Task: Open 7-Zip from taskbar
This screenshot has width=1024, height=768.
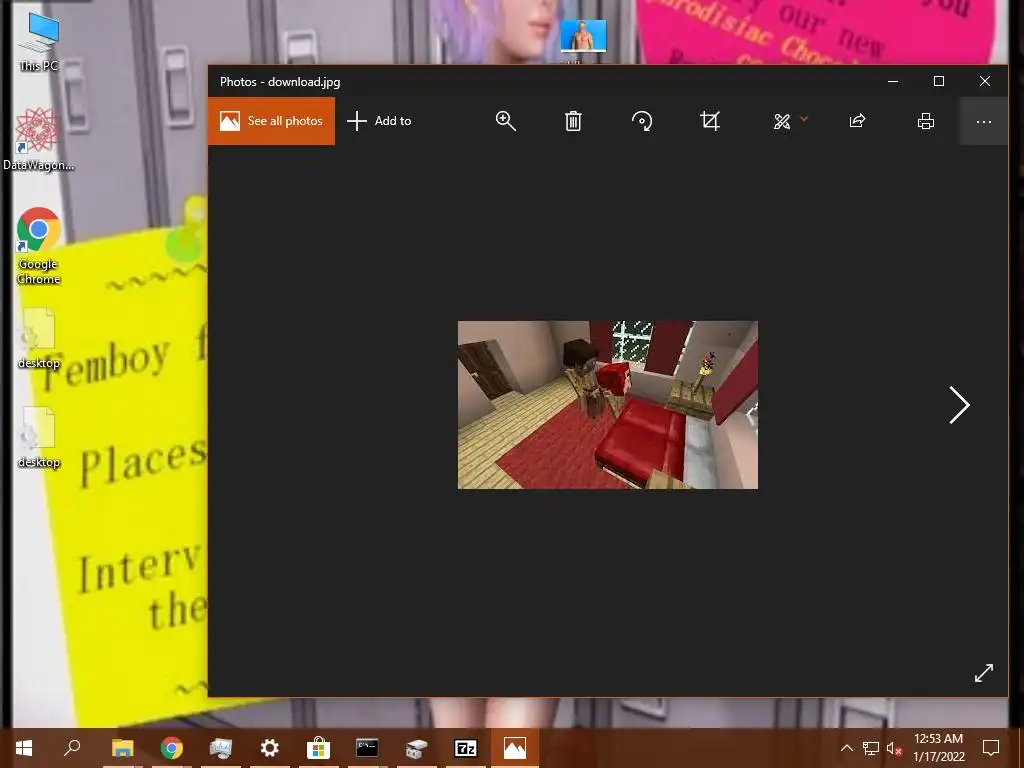Action: pyautogui.click(x=466, y=748)
